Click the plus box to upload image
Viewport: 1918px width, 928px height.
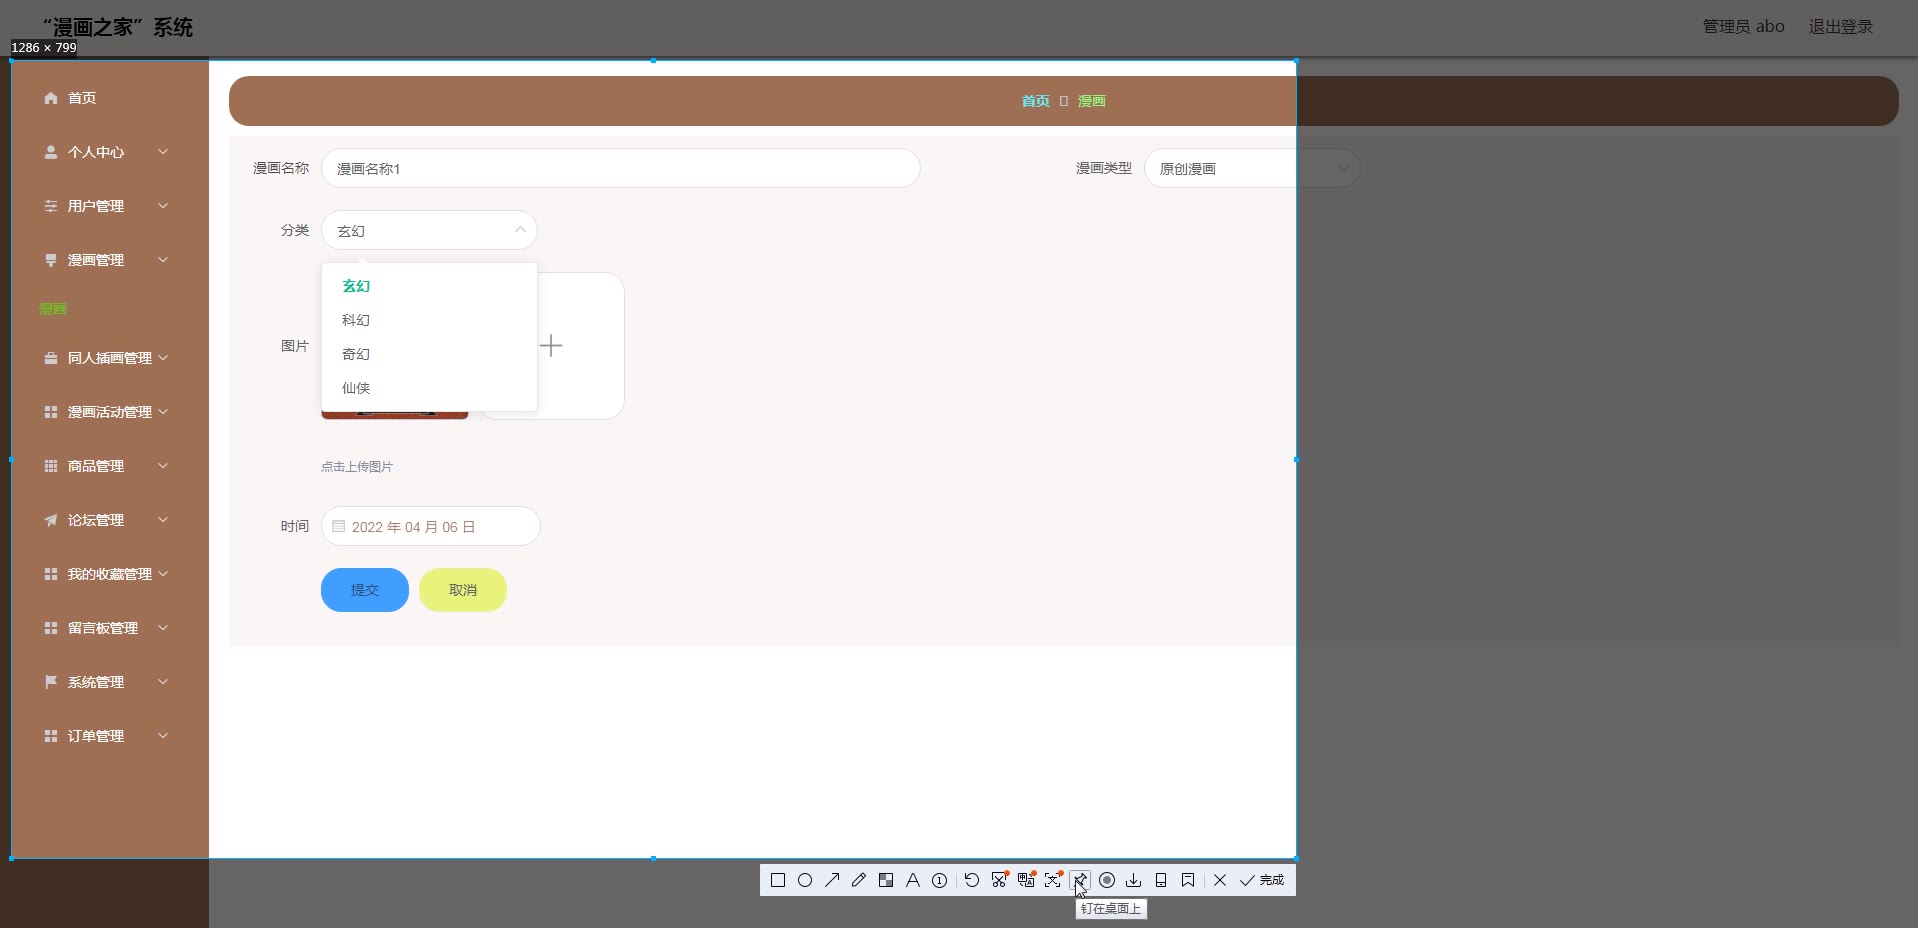552,346
